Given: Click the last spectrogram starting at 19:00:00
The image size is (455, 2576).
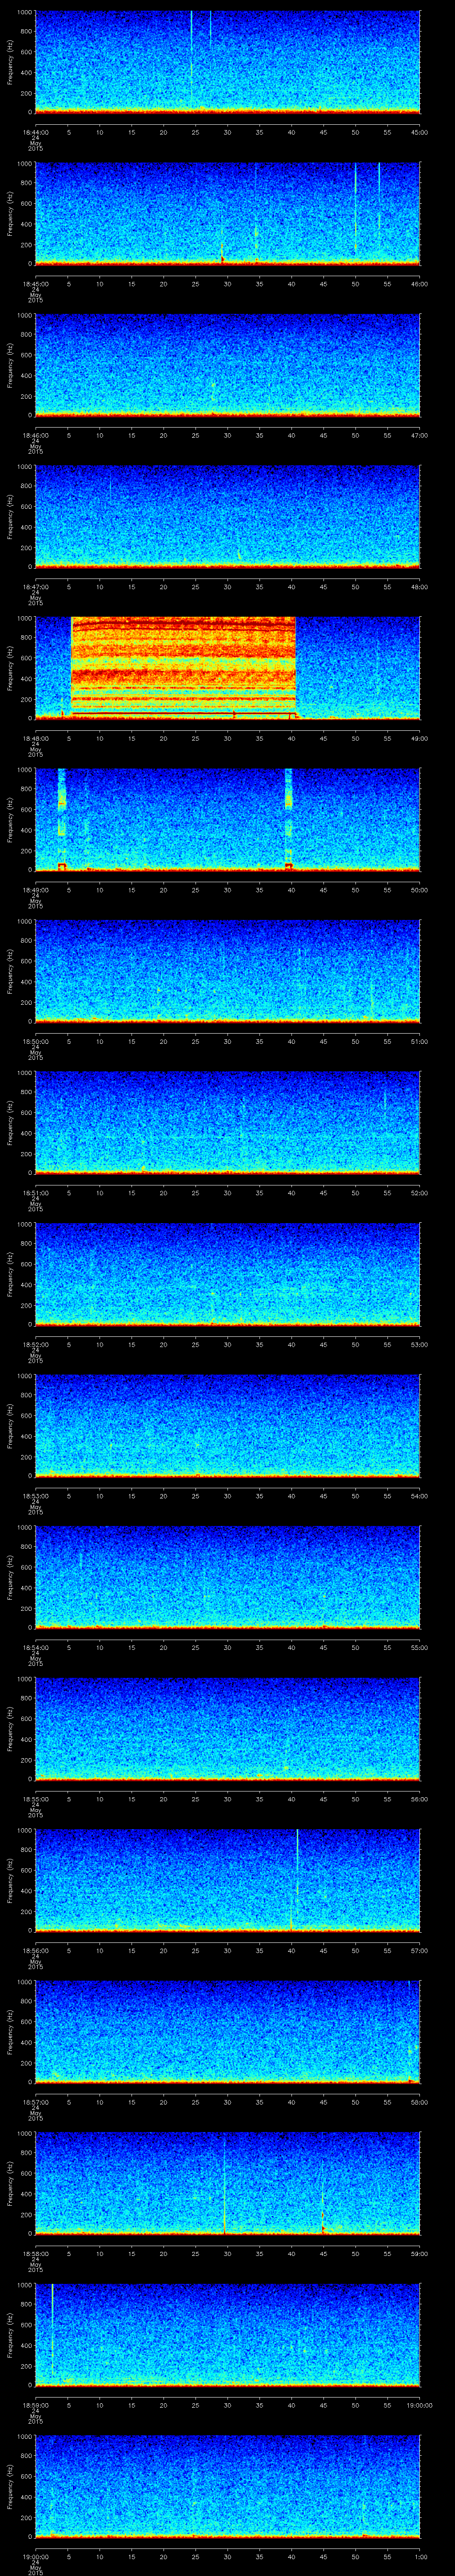Looking at the screenshot, I should [227, 2485].
